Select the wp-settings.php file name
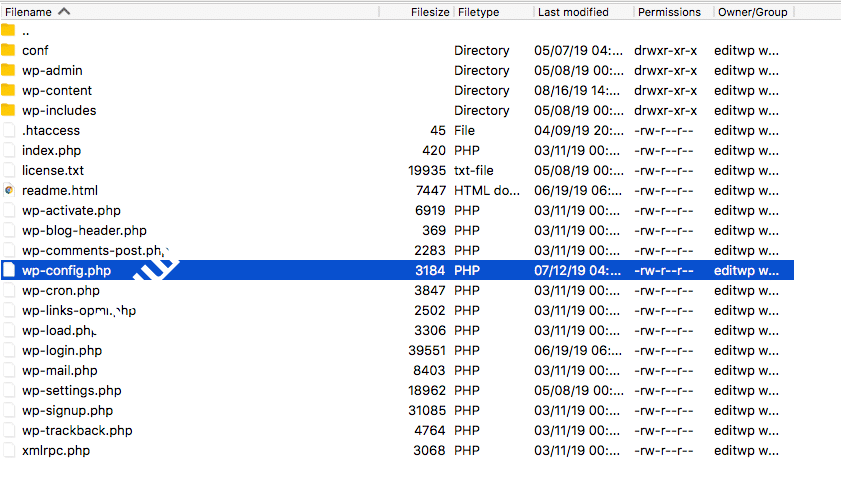This screenshot has height=488, width=841. (x=72, y=390)
